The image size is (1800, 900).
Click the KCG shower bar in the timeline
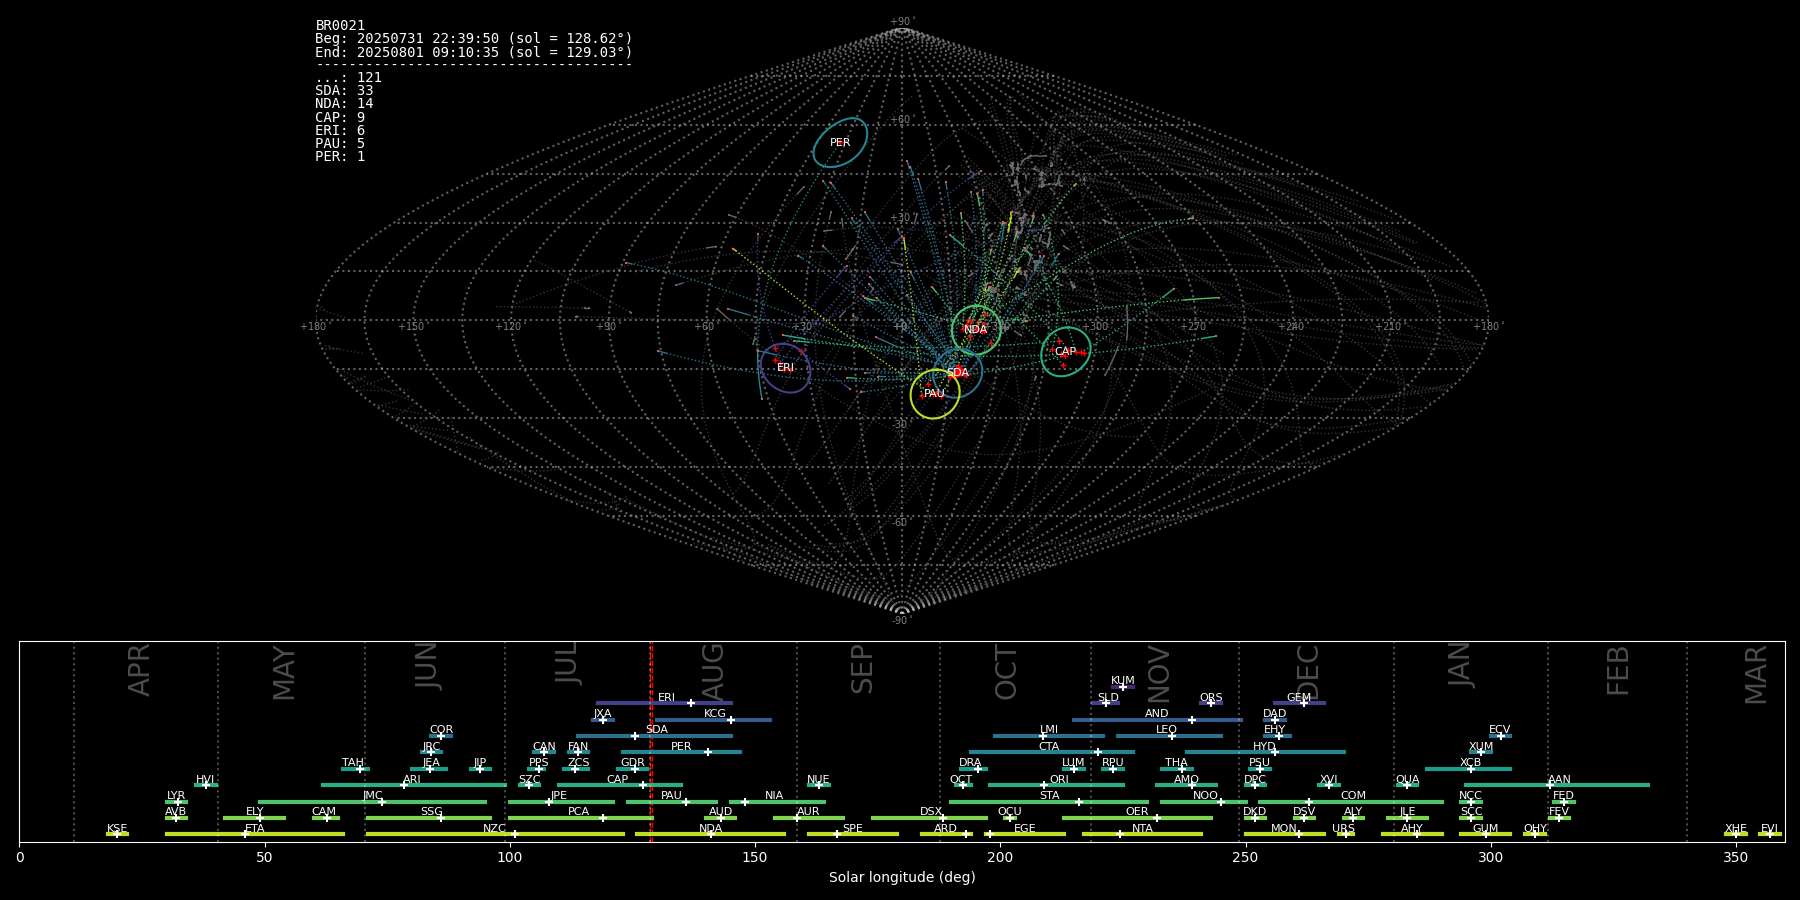(x=713, y=719)
